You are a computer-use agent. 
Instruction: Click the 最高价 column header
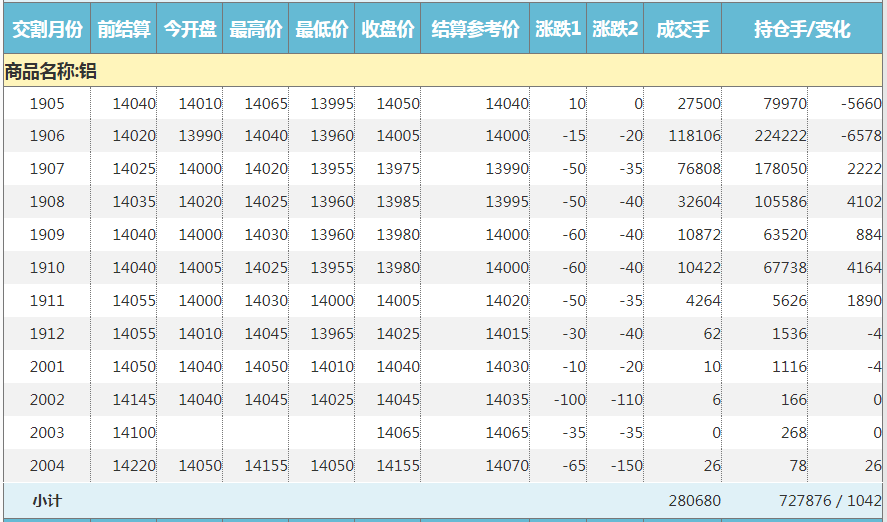tap(256, 30)
